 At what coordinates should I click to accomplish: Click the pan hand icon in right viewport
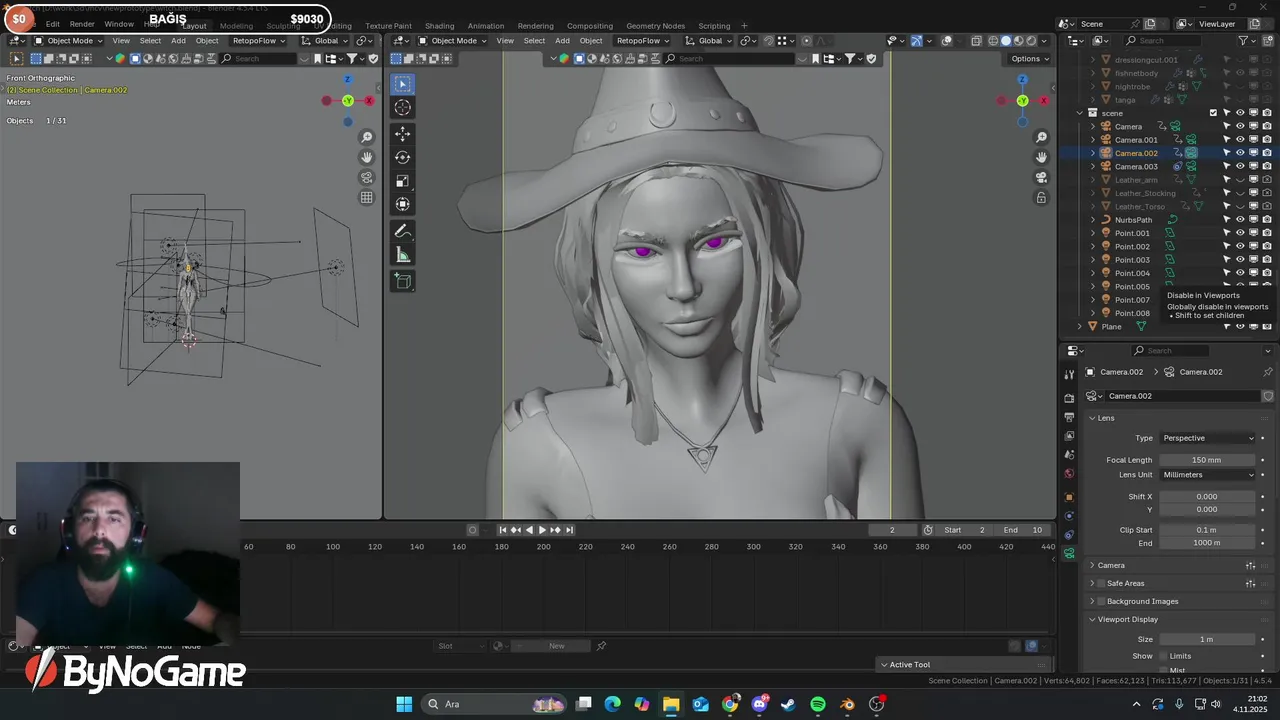tap(1041, 157)
